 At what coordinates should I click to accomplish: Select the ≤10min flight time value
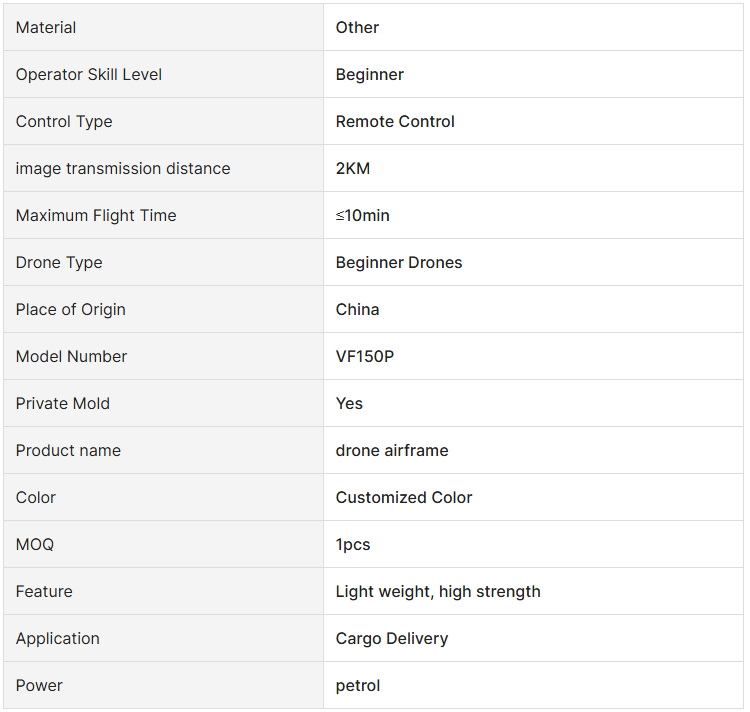(363, 215)
